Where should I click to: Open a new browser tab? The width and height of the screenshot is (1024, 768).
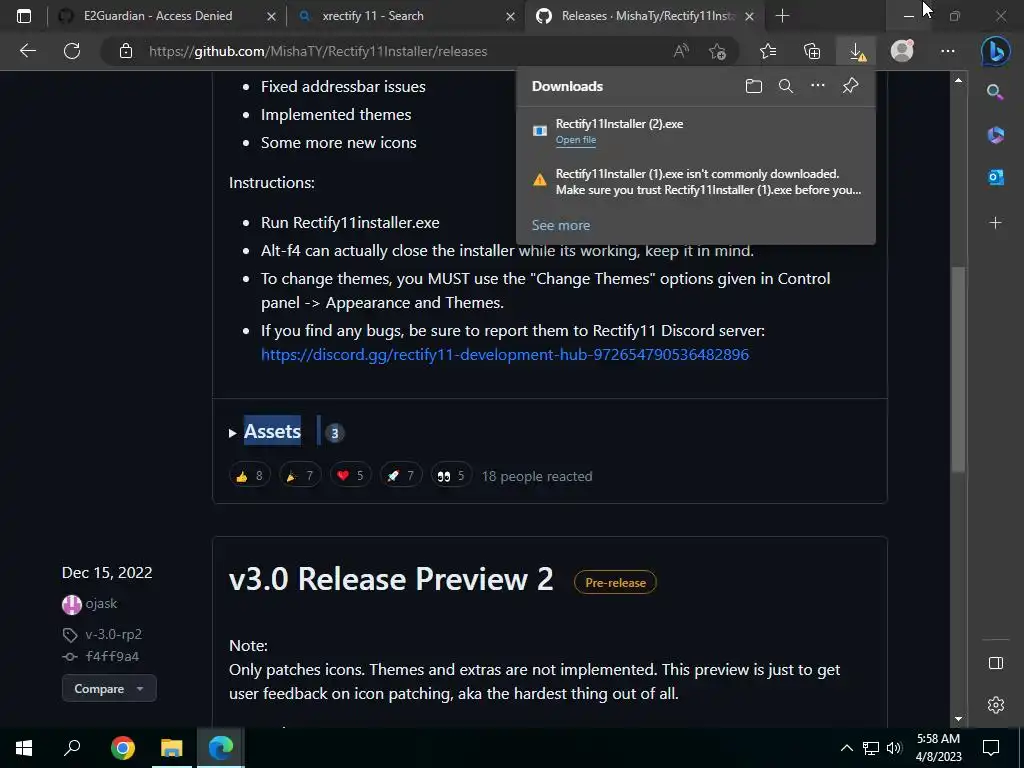(x=782, y=16)
